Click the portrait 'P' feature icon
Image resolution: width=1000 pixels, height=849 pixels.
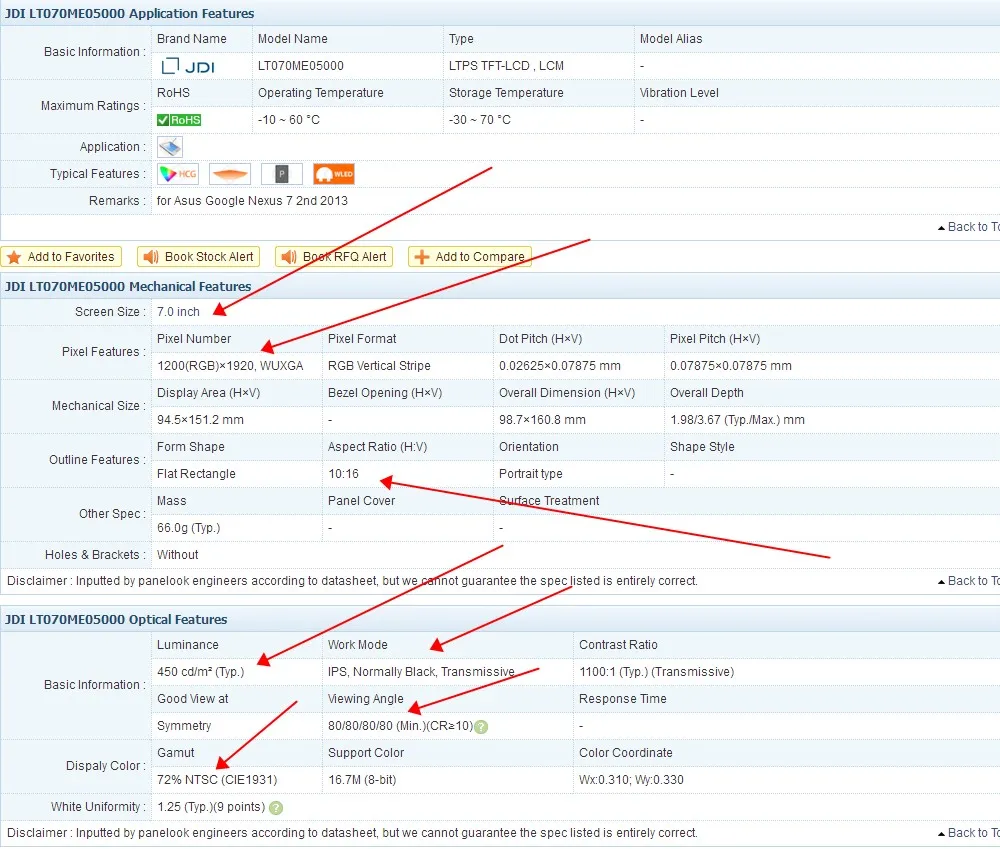point(282,174)
